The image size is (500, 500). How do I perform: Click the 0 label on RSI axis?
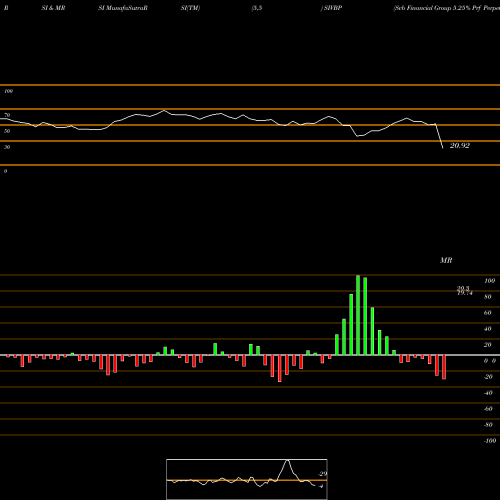pyautogui.click(x=5, y=171)
